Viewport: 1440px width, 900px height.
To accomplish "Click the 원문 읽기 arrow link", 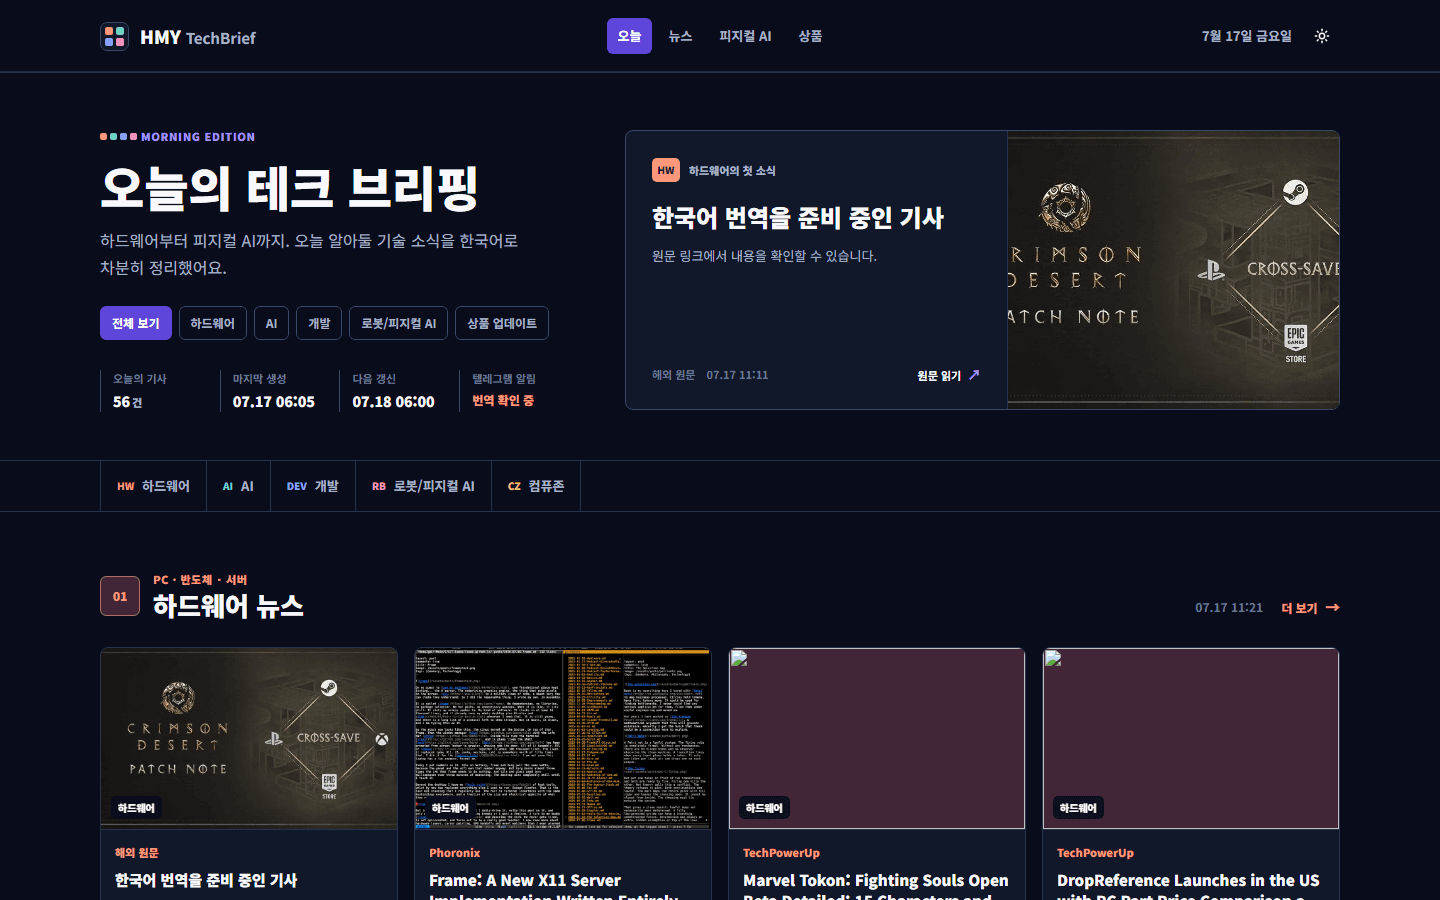I will [948, 375].
